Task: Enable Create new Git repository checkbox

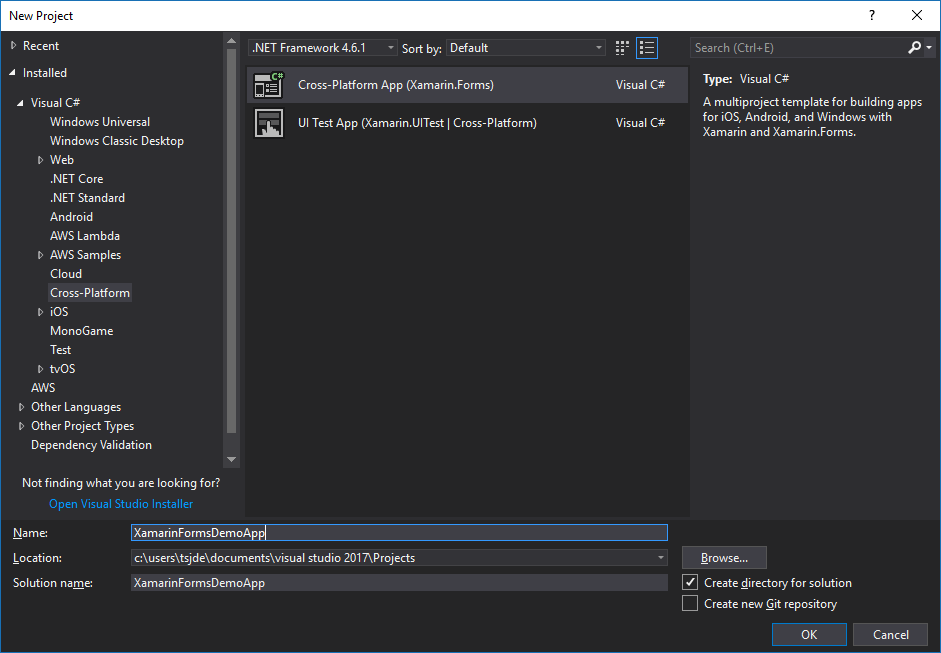Action: [690, 604]
